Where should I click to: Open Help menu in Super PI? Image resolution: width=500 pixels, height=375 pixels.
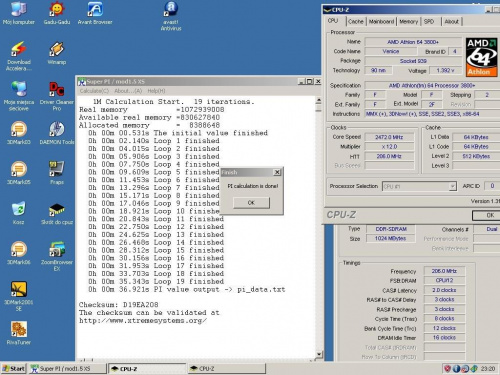click(156, 91)
